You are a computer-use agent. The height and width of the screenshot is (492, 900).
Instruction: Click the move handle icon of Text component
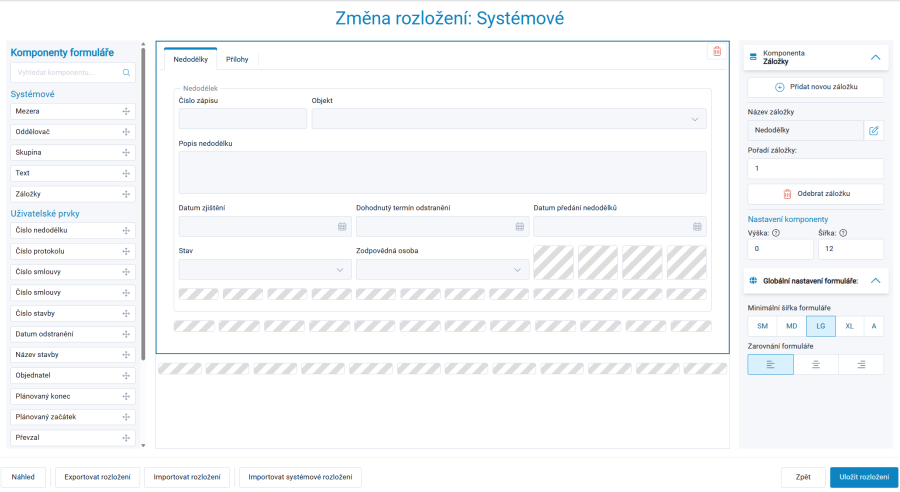(126, 173)
